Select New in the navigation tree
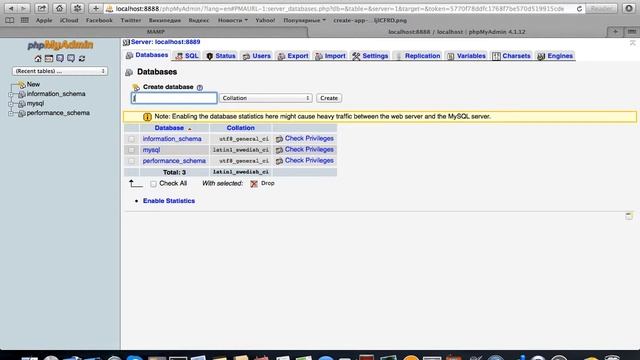 (33, 84)
